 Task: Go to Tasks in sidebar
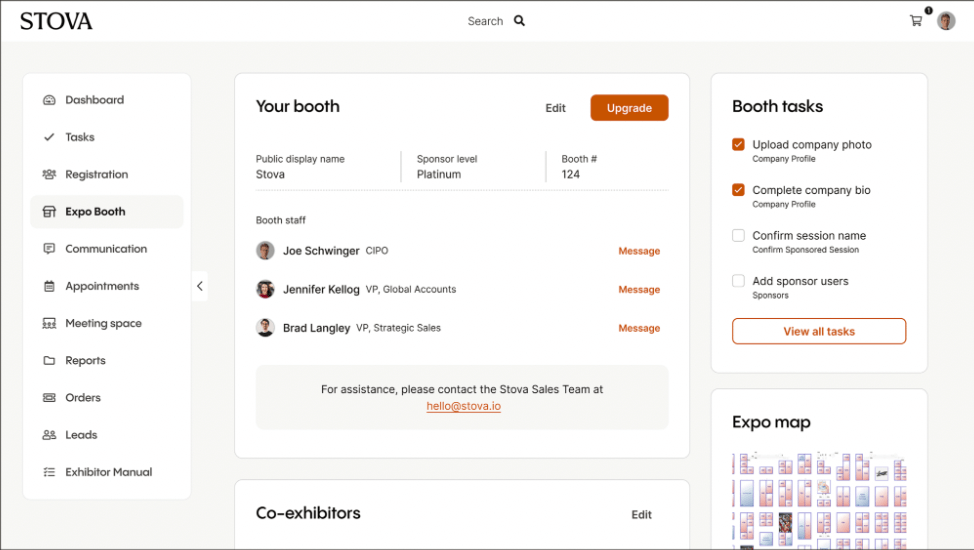[107, 137]
